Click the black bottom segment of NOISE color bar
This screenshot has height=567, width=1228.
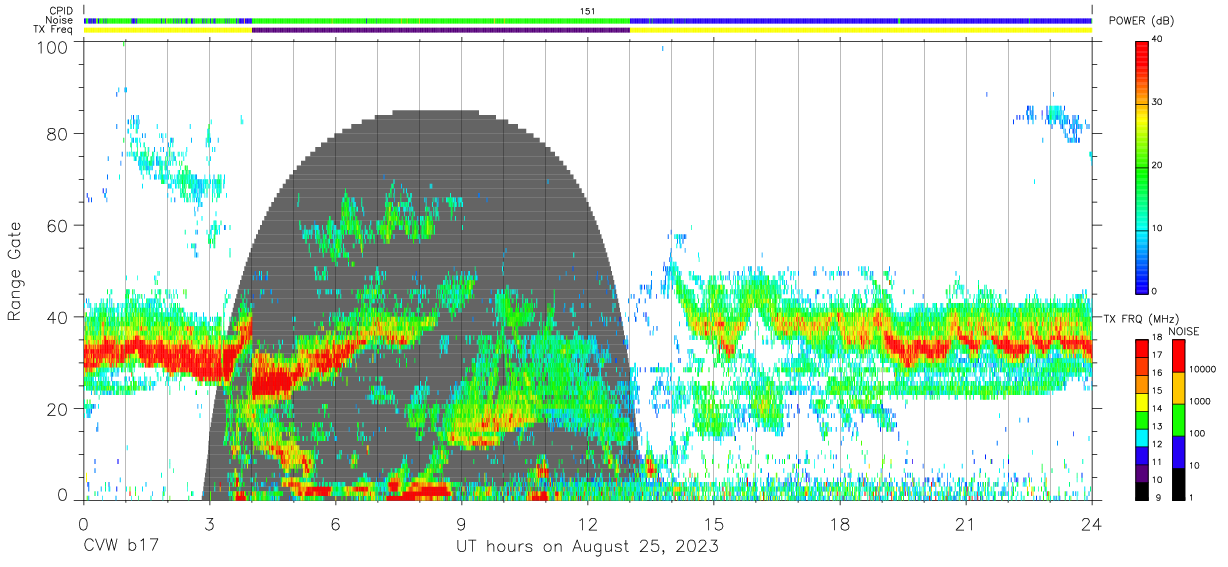[x=1179, y=483]
